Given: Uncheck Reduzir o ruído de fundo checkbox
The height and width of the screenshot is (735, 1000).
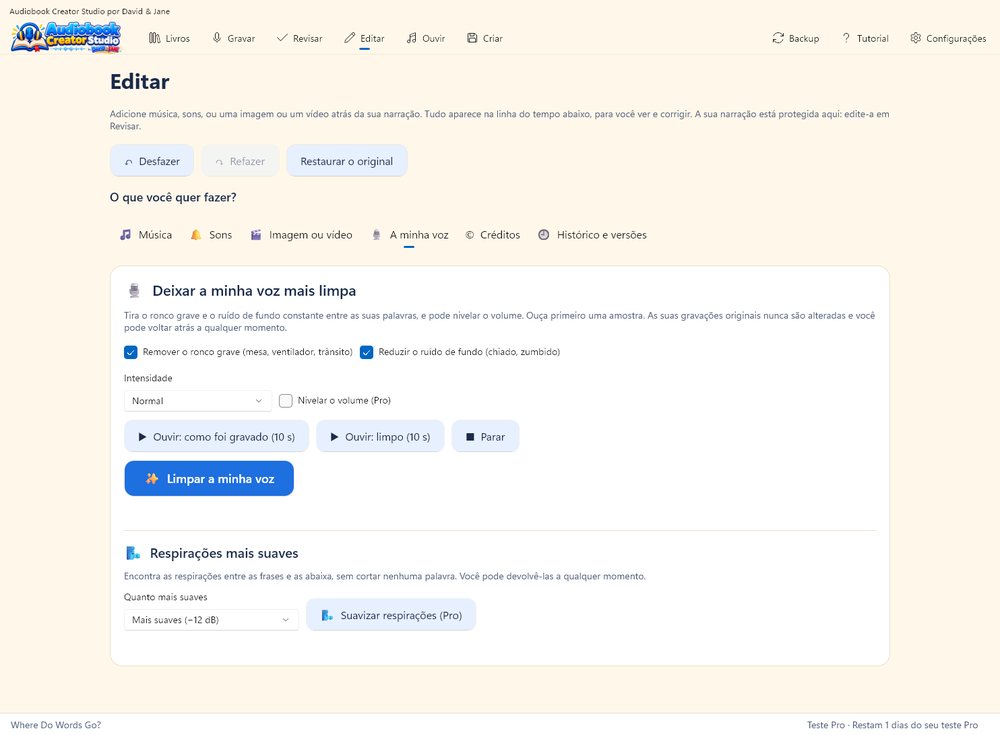Looking at the screenshot, I should [x=367, y=352].
